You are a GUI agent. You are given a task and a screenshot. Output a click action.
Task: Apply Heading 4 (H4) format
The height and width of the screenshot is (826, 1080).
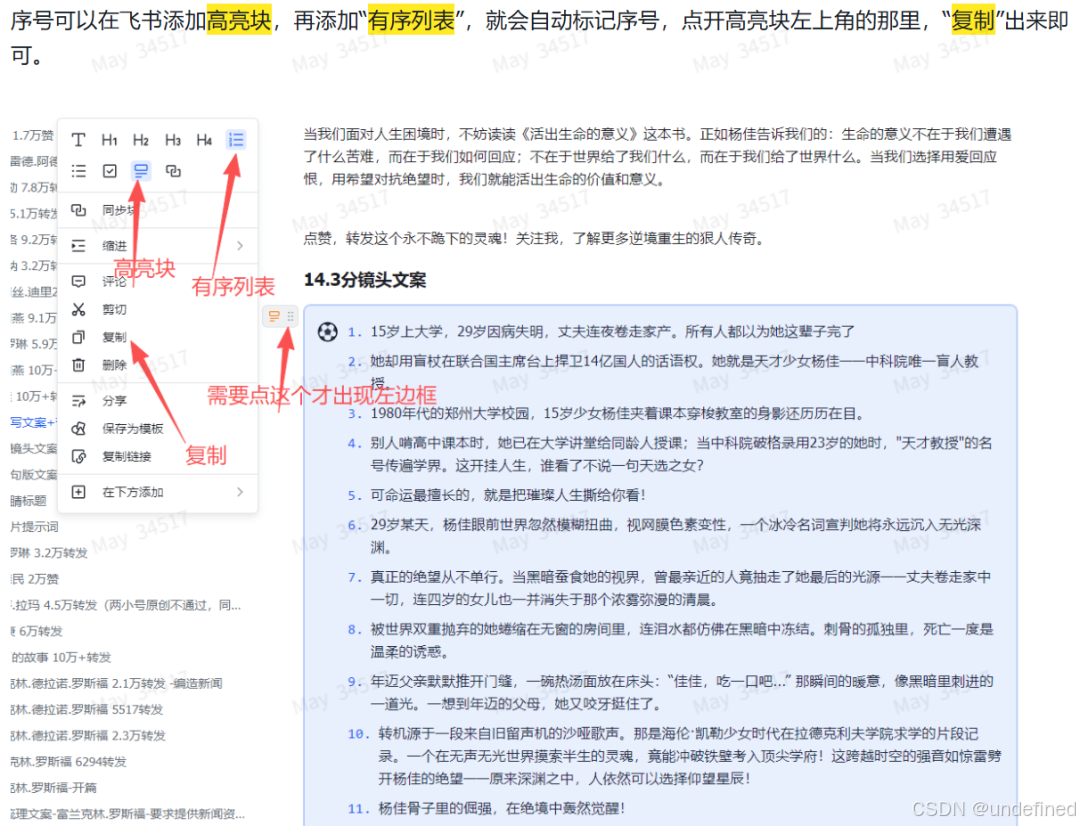point(205,140)
